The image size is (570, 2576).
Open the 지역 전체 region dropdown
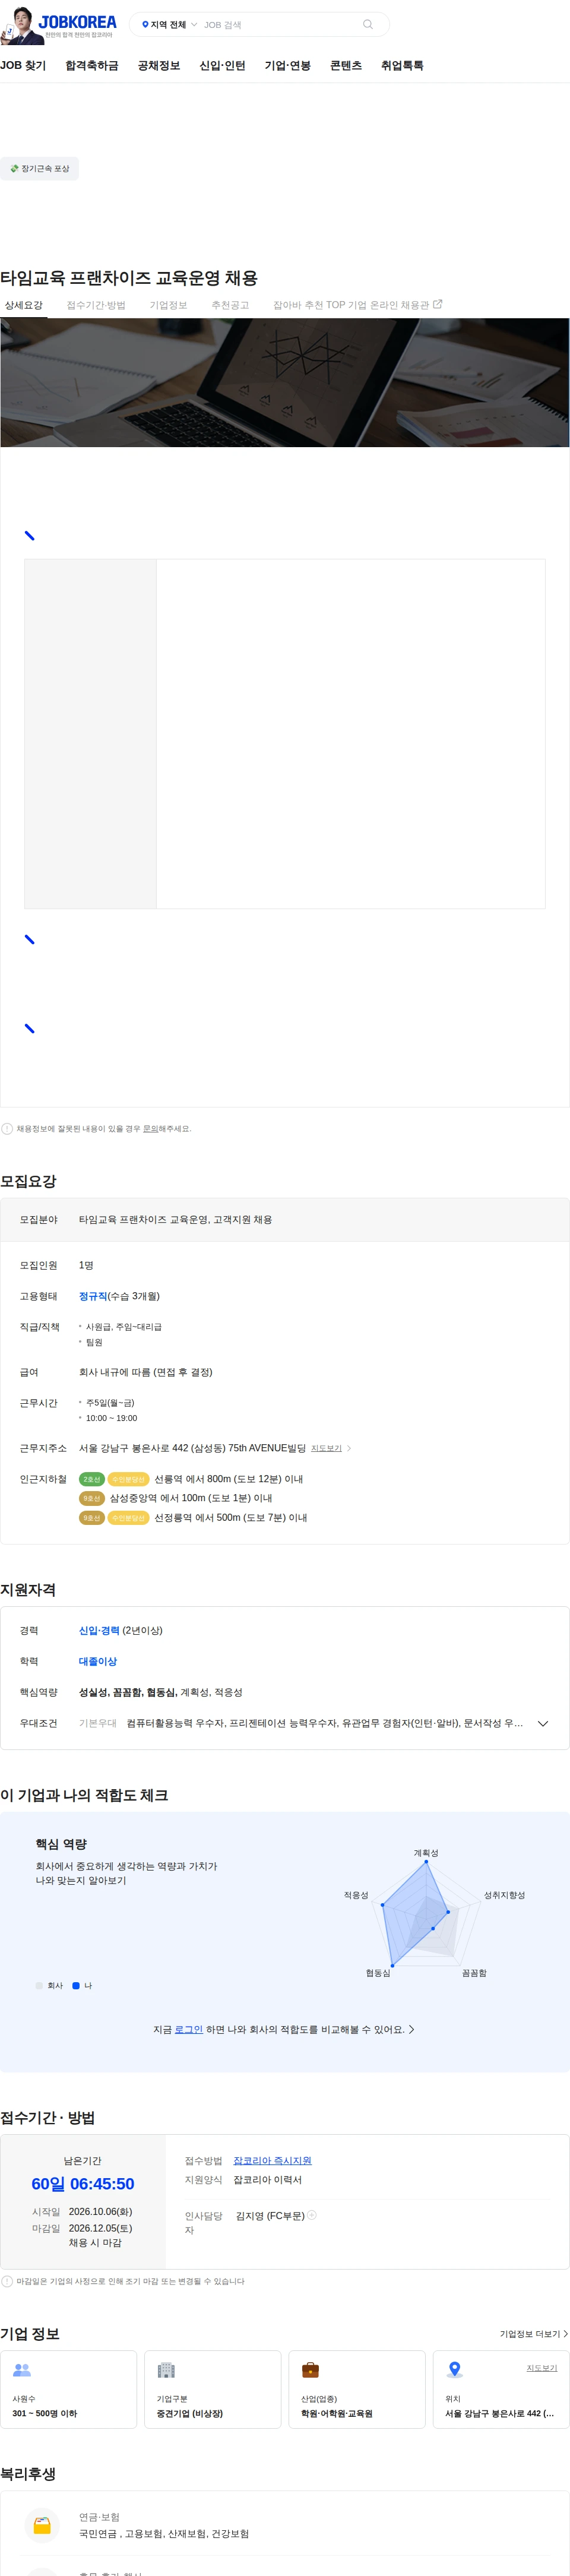point(169,25)
